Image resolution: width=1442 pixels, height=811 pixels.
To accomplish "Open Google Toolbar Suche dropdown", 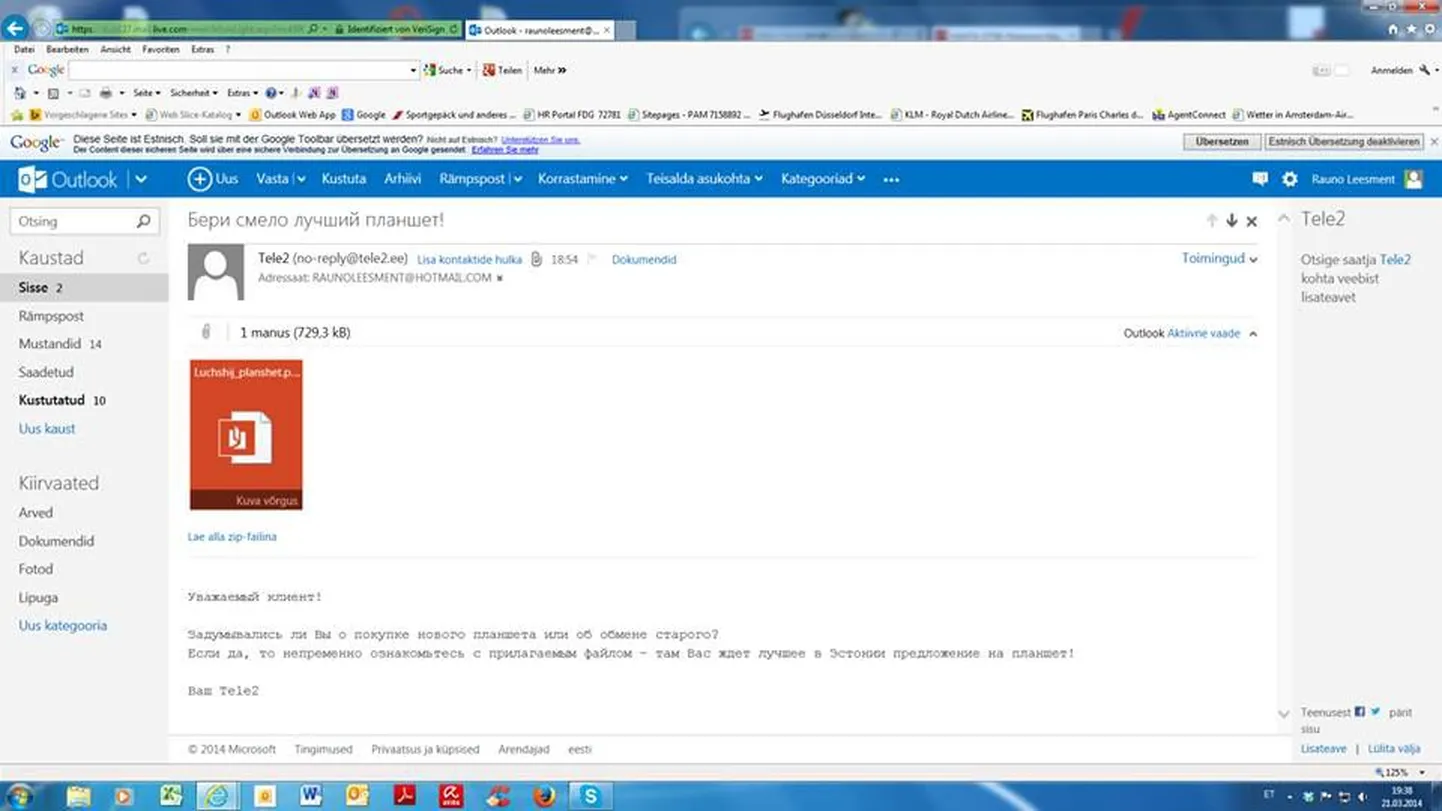I will [468, 70].
